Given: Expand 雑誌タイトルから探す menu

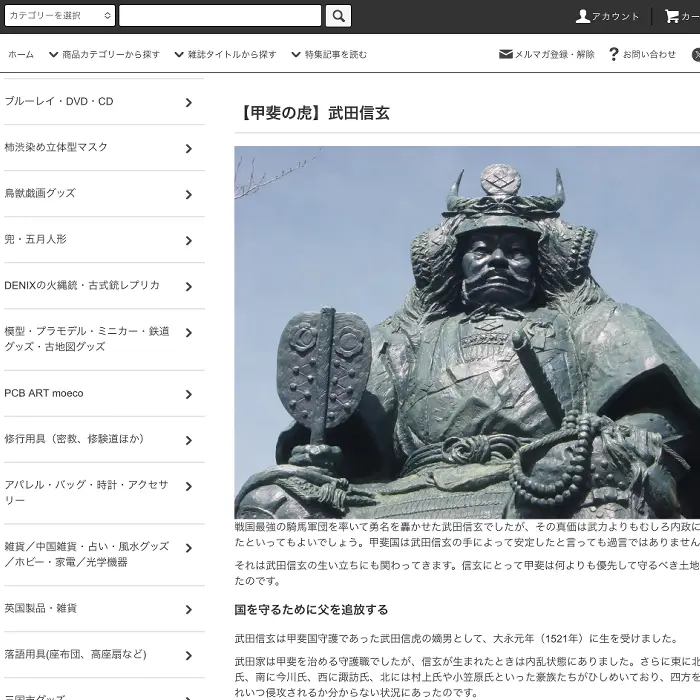Looking at the screenshot, I should [x=225, y=54].
